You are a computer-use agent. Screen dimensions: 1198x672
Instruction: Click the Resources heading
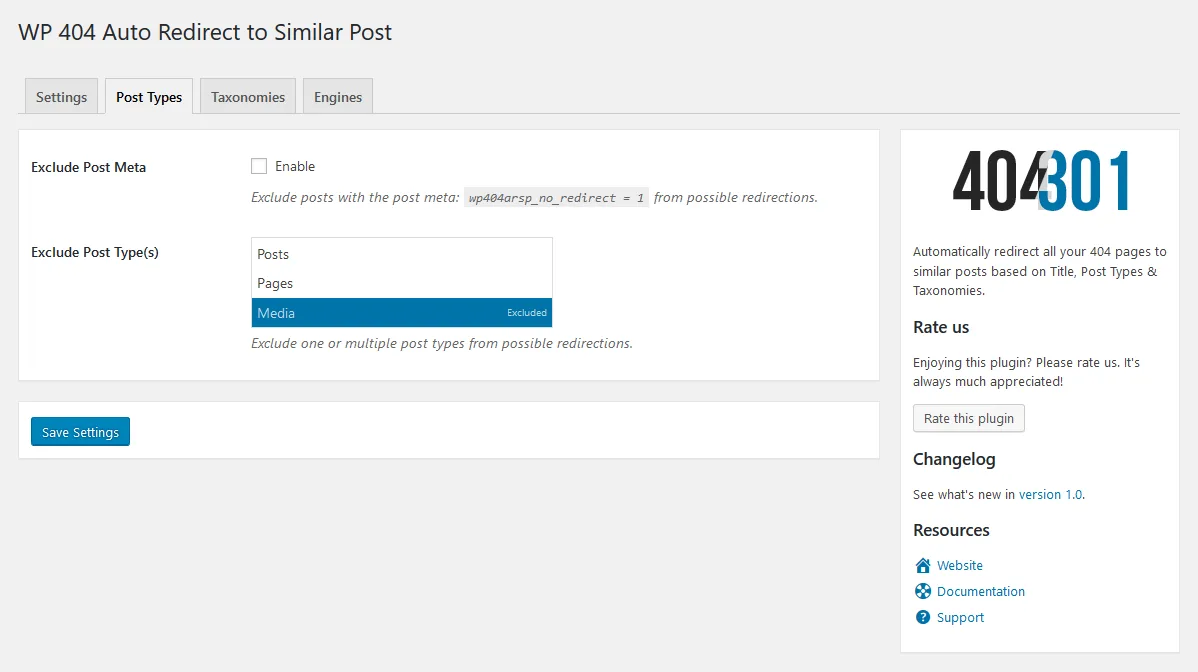[951, 530]
